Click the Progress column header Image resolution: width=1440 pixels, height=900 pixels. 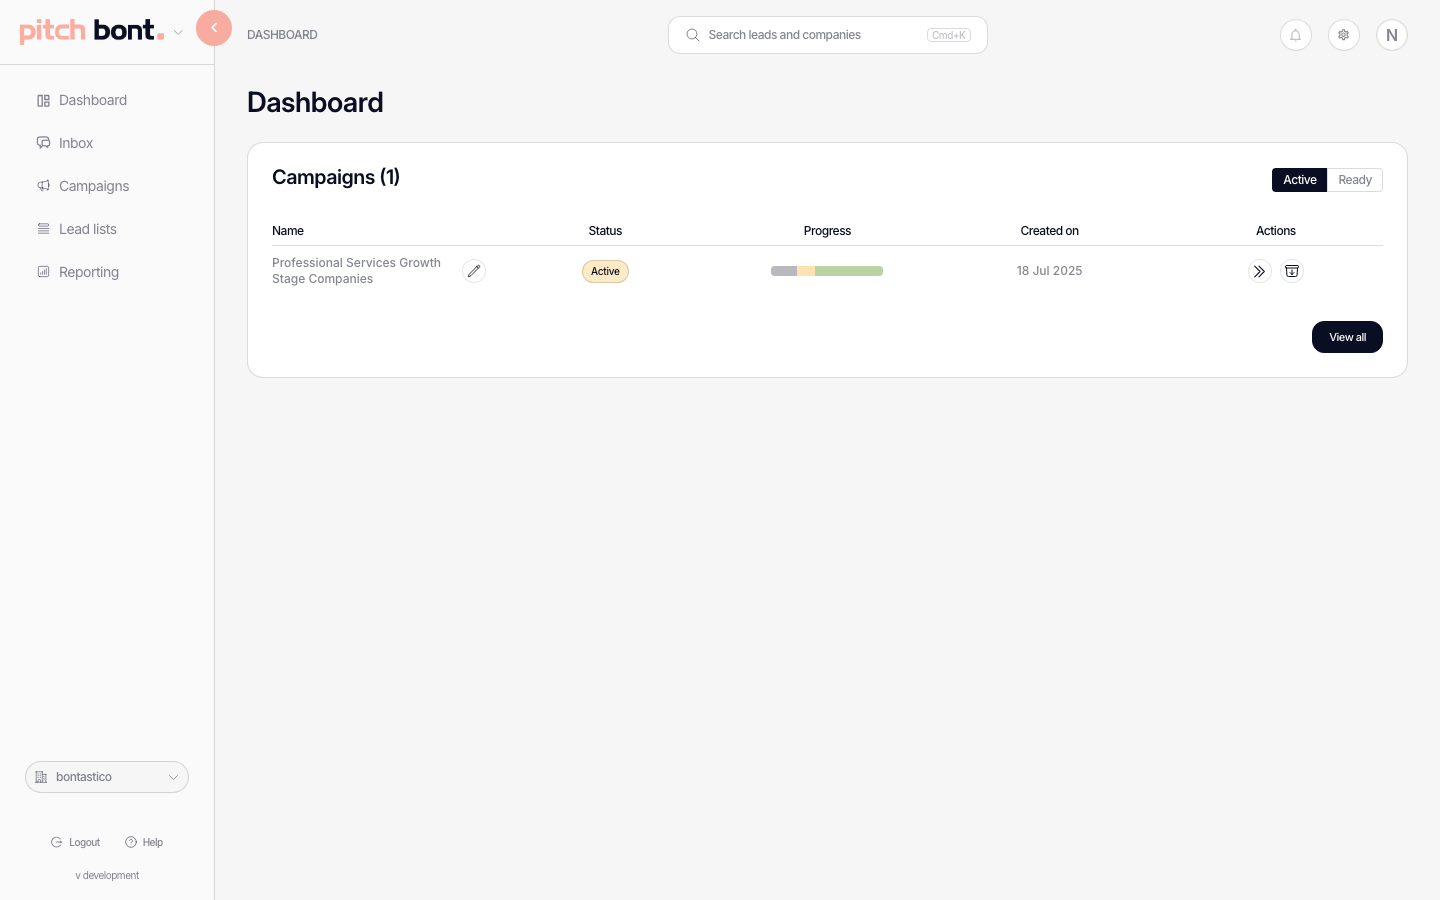coord(827,231)
